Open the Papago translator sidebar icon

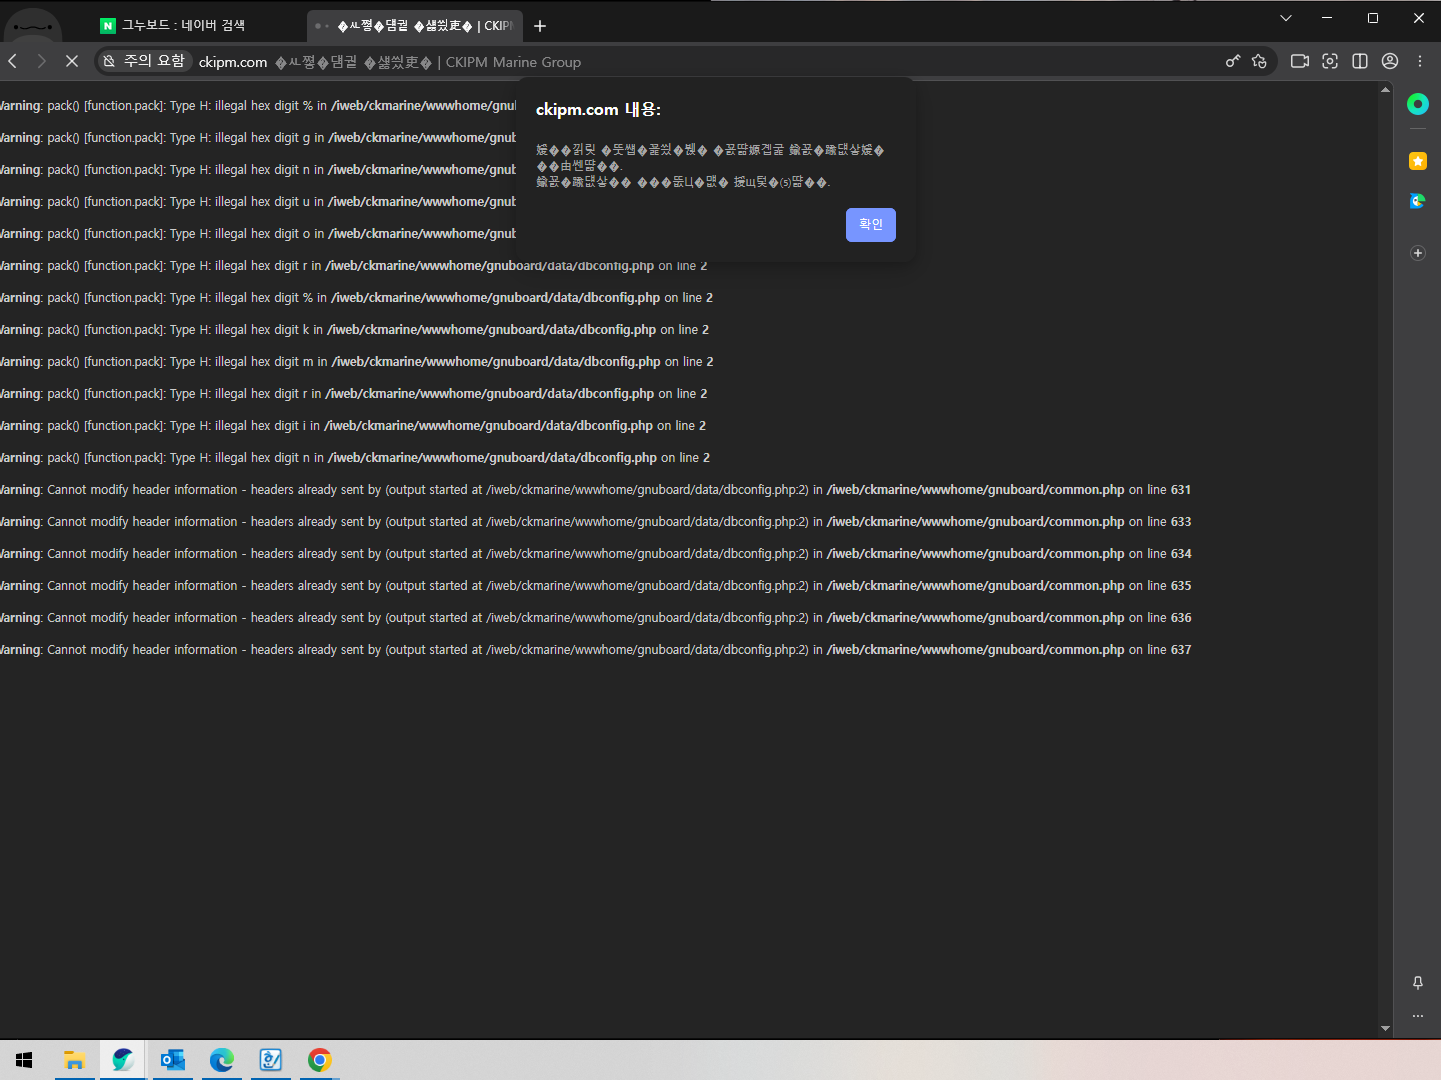coord(1417,201)
